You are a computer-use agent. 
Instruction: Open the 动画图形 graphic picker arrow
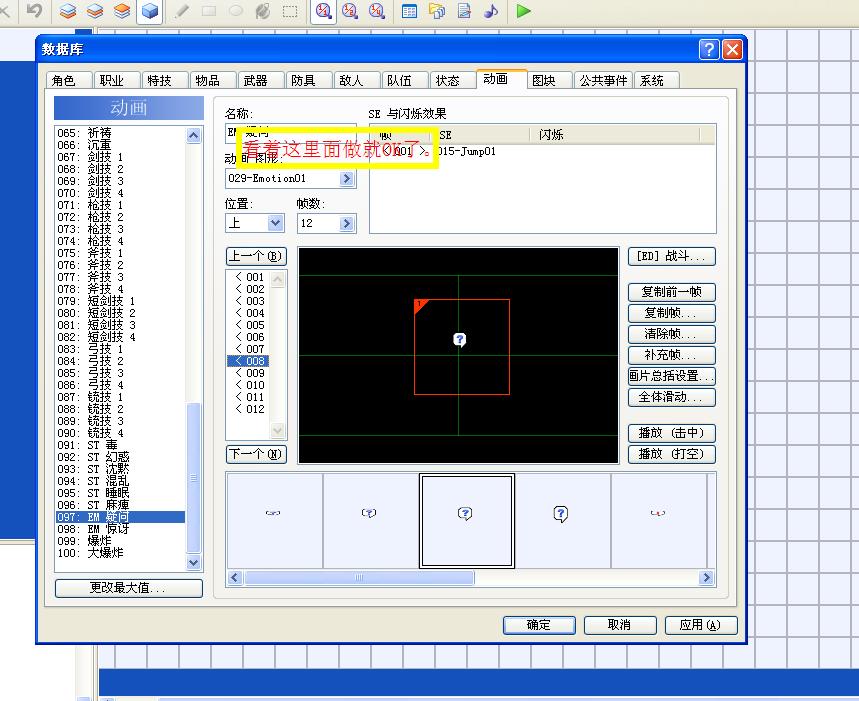point(346,179)
